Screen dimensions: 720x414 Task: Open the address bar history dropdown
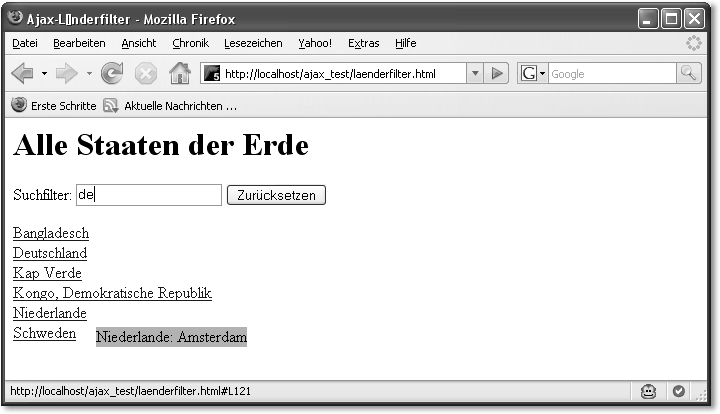[x=475, y=74]
